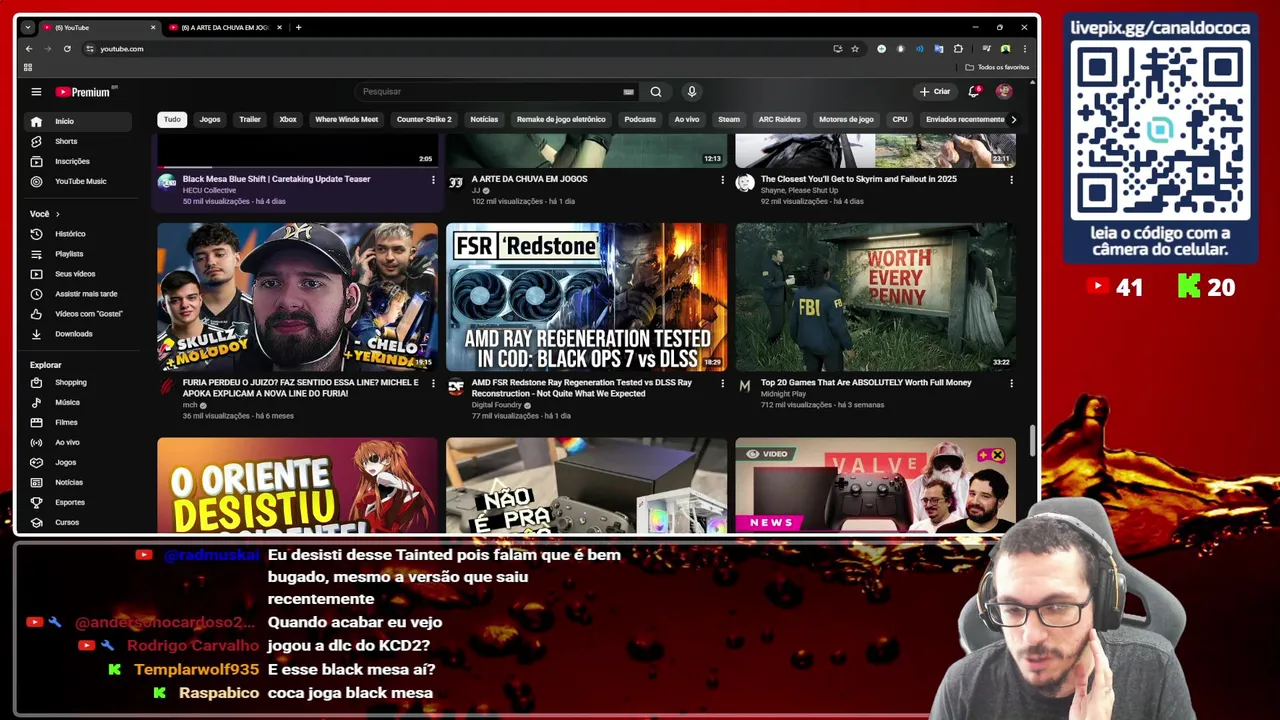
Task: Select the Xbox filter chip
Action: [288, 119]
